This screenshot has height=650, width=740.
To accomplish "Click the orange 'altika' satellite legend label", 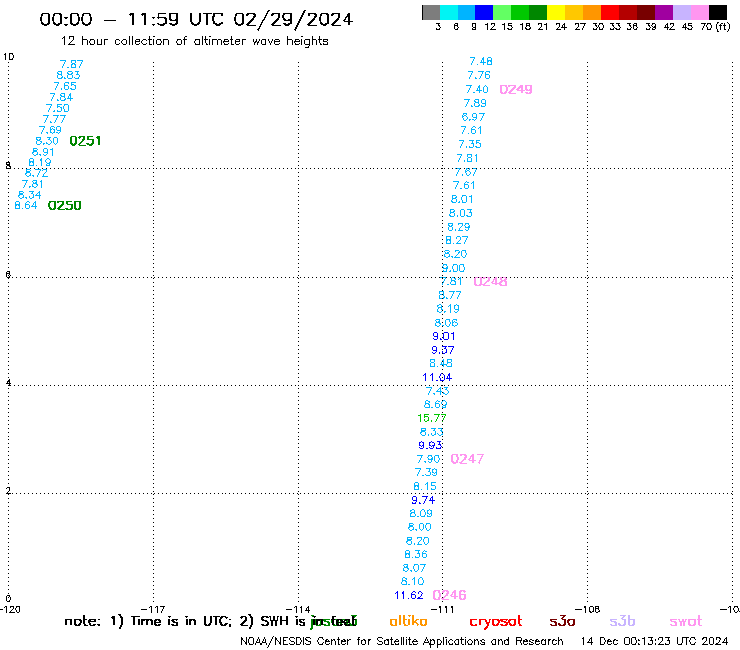I will [409, 621].
